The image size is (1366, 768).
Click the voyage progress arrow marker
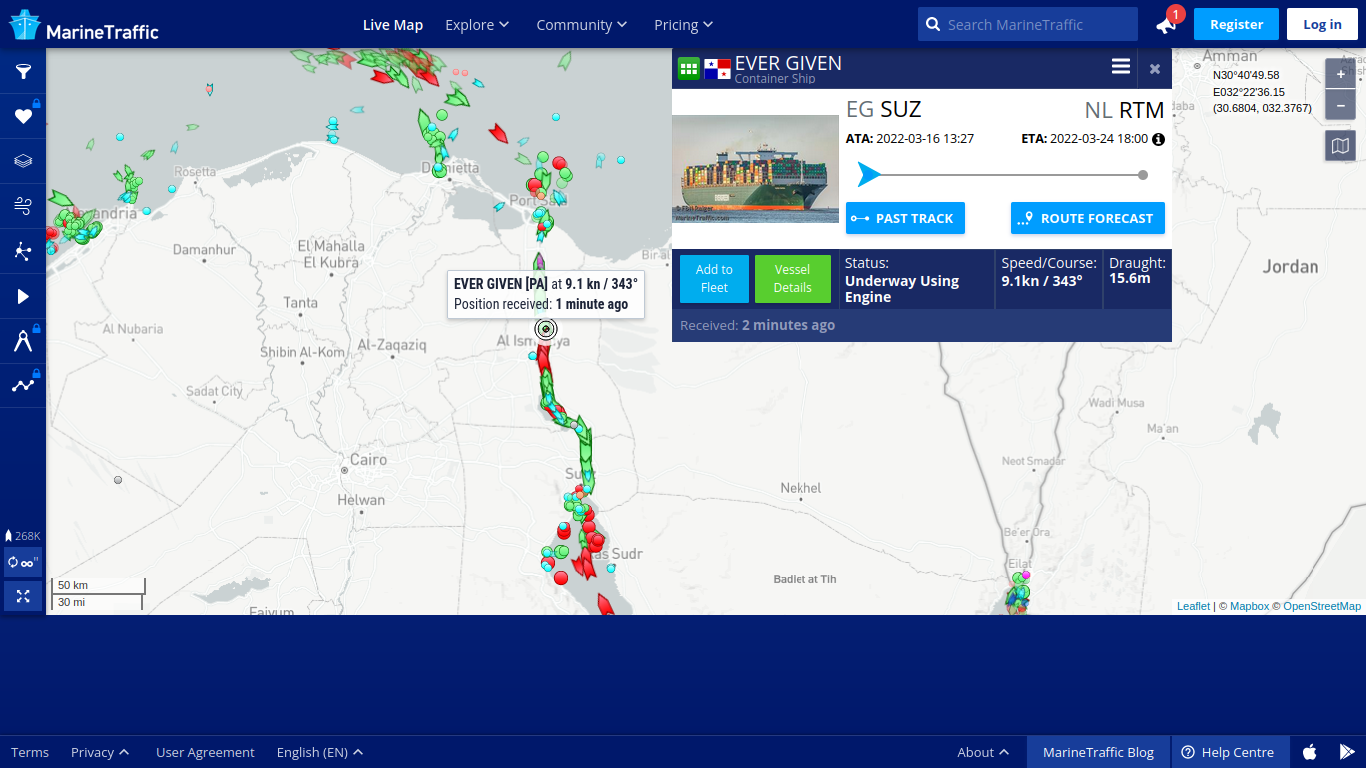[x=869, y=175]
